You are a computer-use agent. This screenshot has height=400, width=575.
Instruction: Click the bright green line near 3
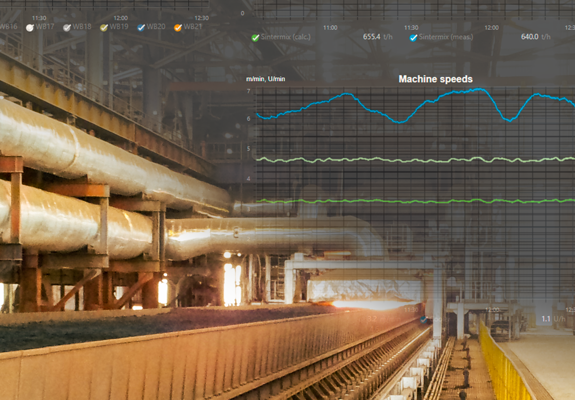(x=414, y=201)
